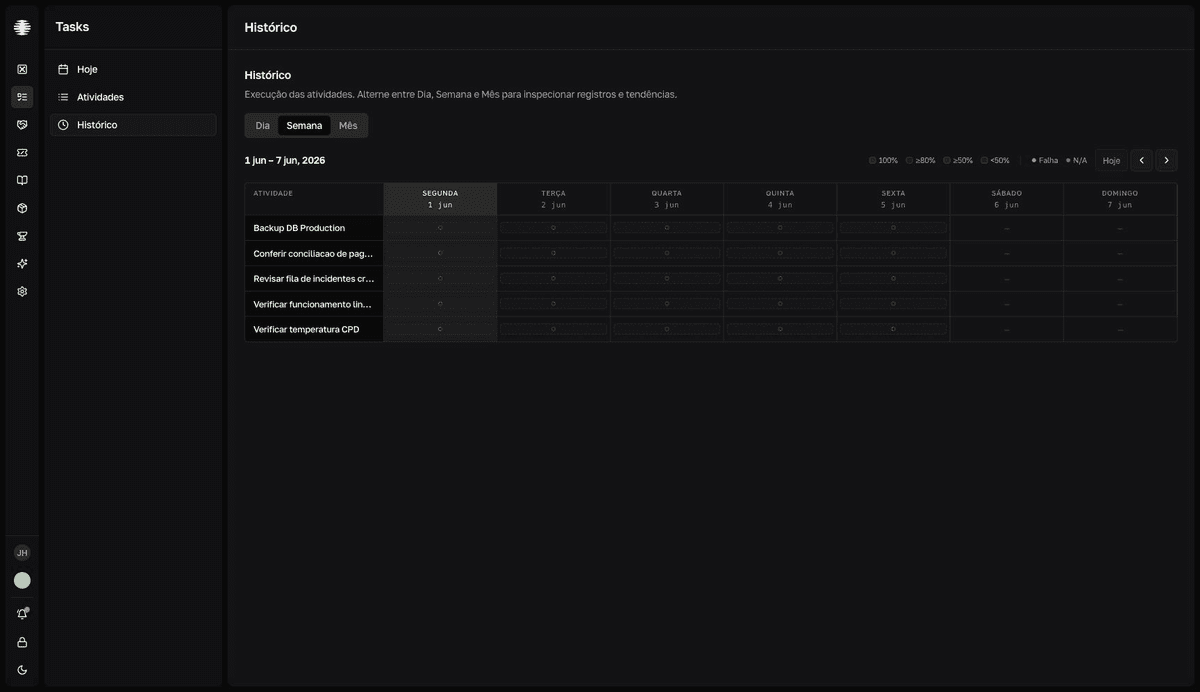This screenshot has width=1200, height=692.
Task: Select Histórico in Tasks sidebar
Action: point(133,125)
